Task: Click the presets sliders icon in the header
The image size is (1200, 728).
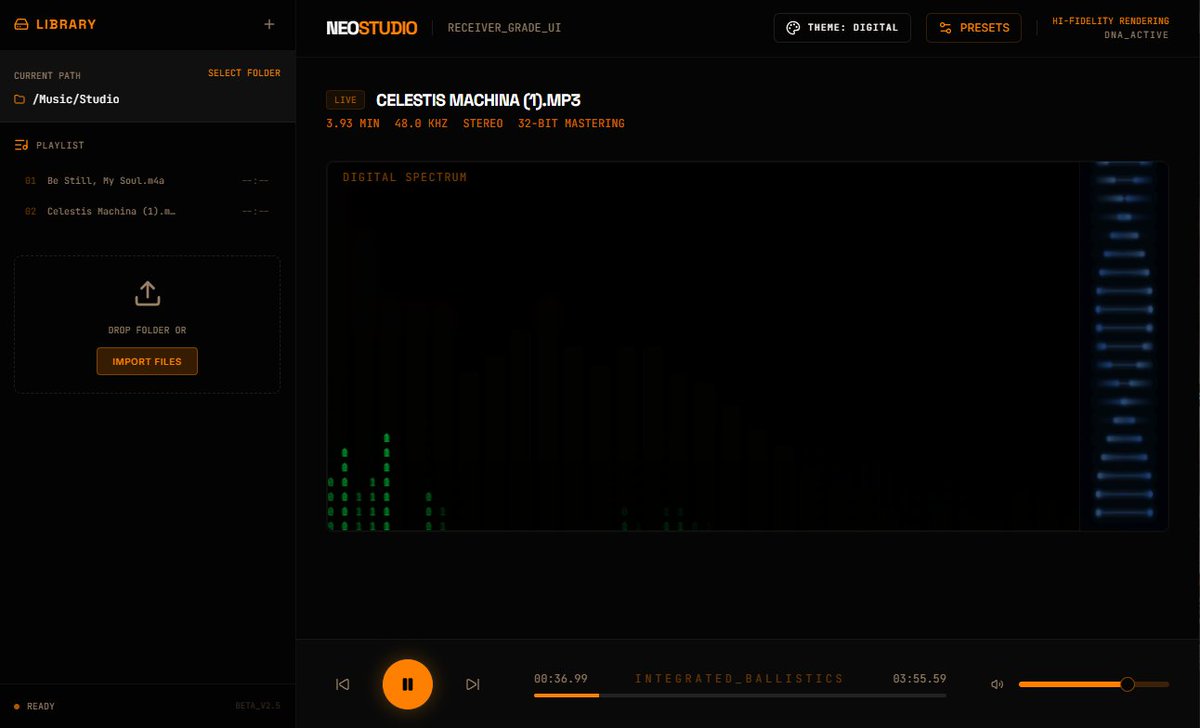Action: (x=944, y=27)
